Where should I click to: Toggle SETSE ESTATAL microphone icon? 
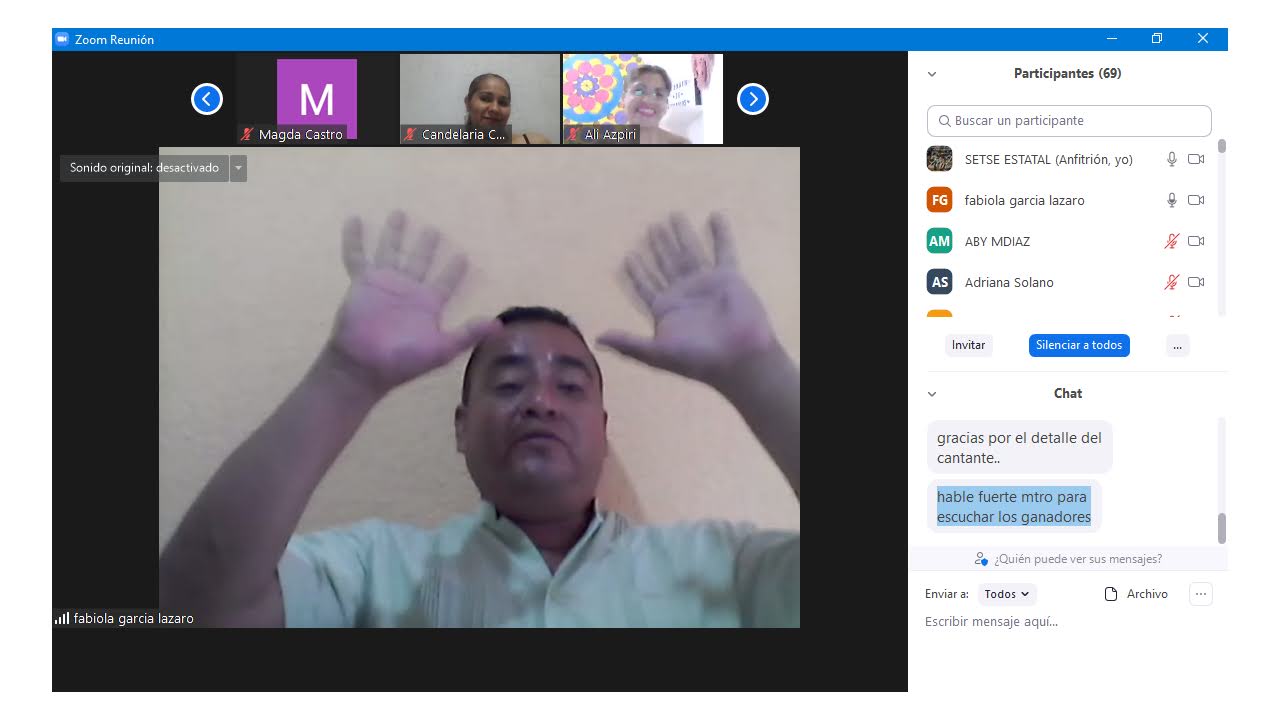(1172, 159)
